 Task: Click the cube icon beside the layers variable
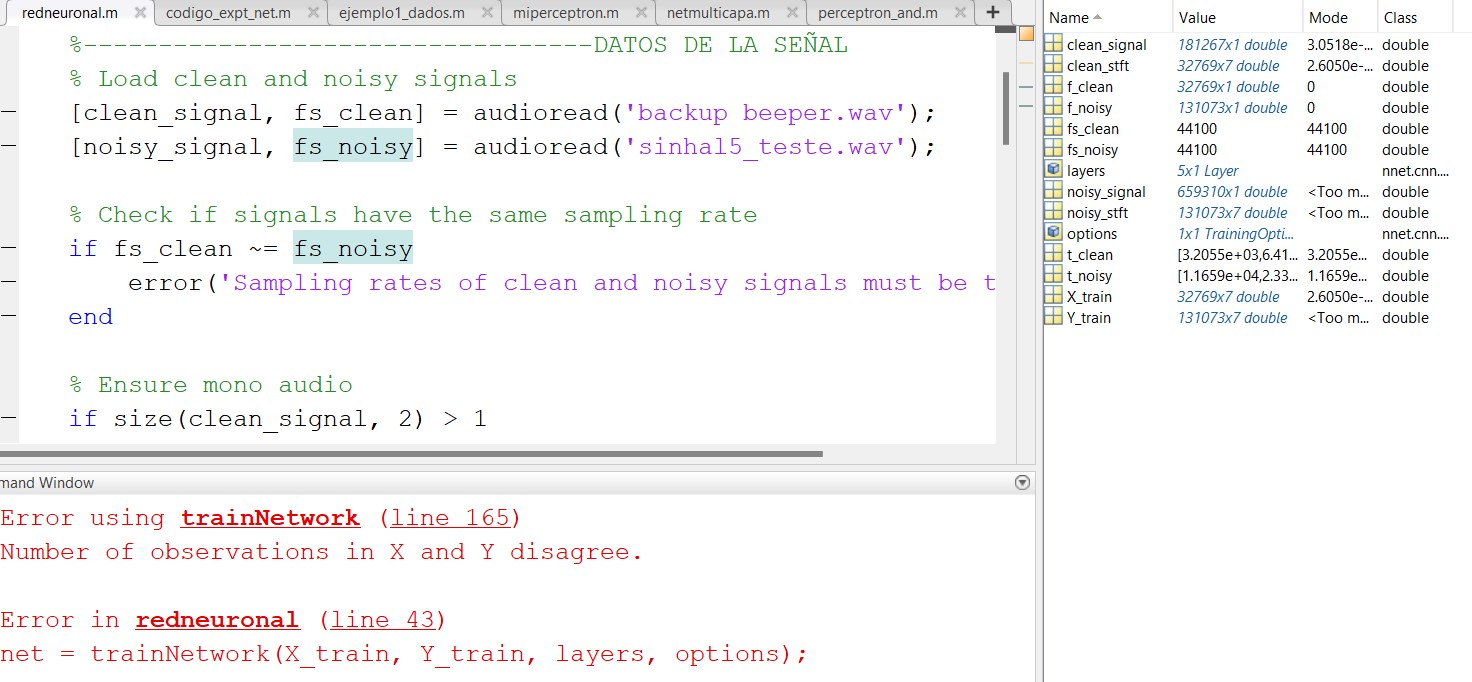[1055, 170]
